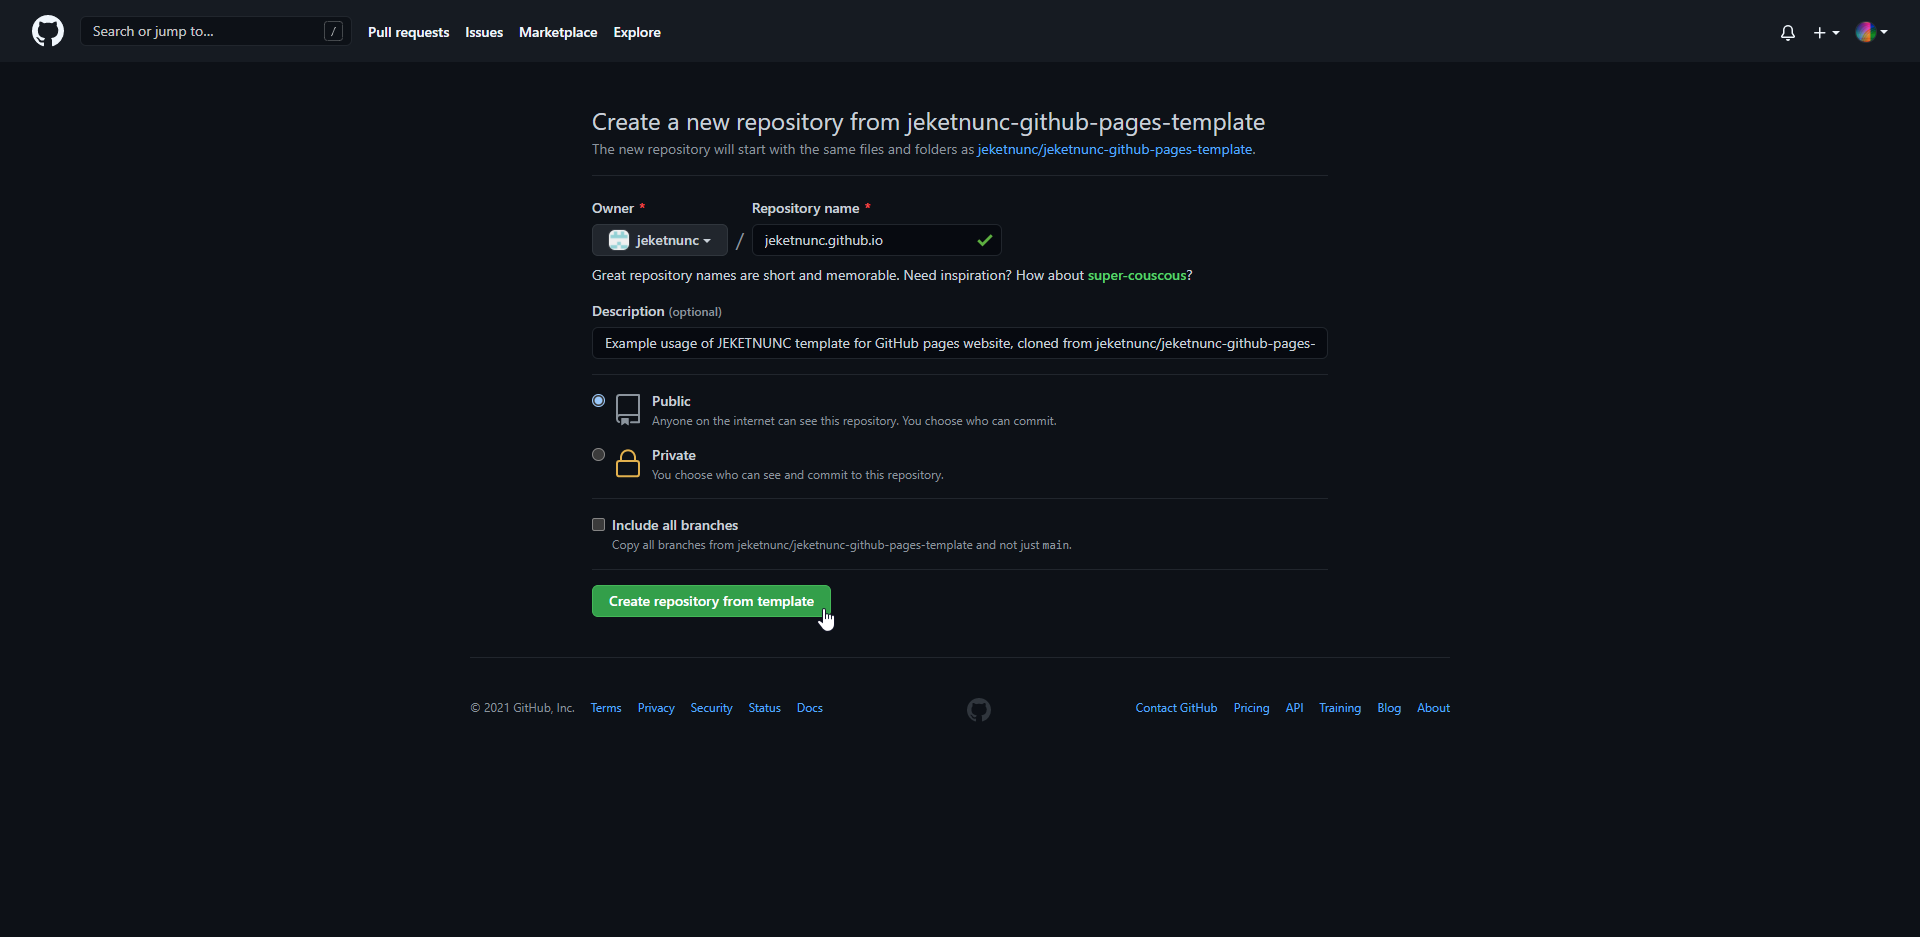Open the notifications bell icon
The image size is (1920, 937).
click(1788, 32)
